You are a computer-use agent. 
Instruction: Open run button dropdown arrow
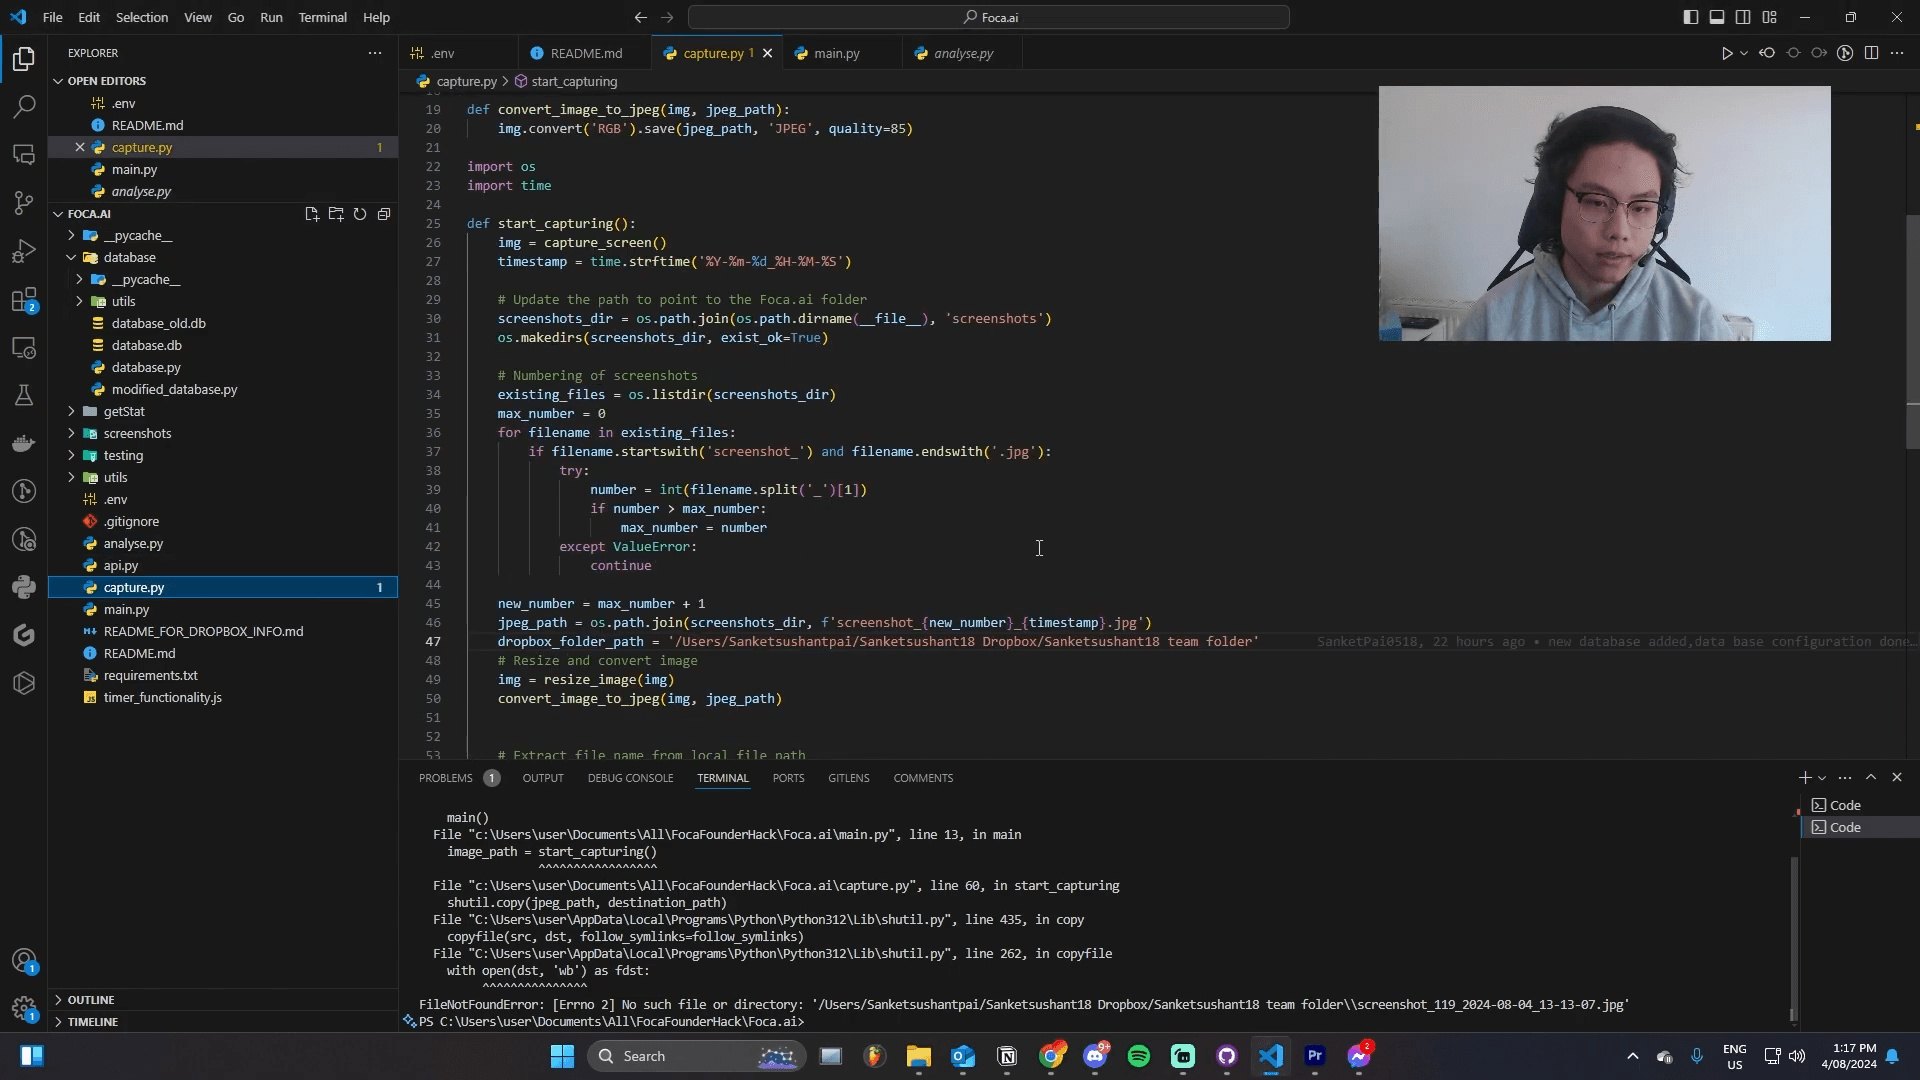pyautogui.click(x=1743, y=53)
